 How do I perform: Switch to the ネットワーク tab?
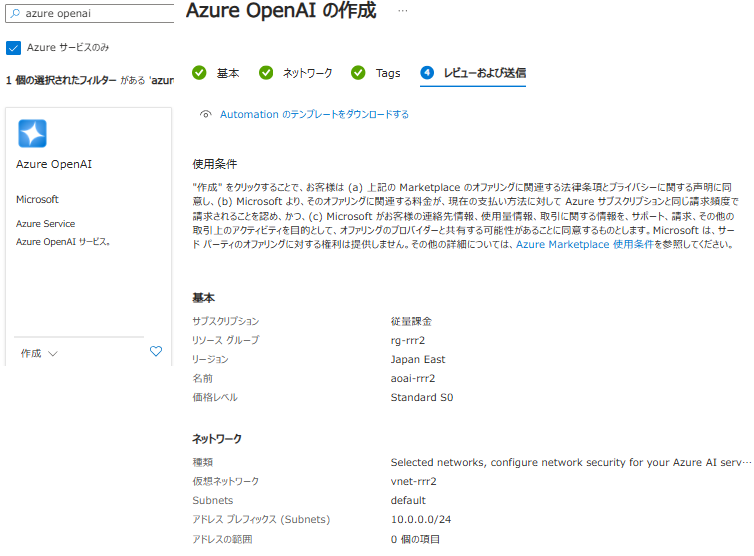pos(308,73)
